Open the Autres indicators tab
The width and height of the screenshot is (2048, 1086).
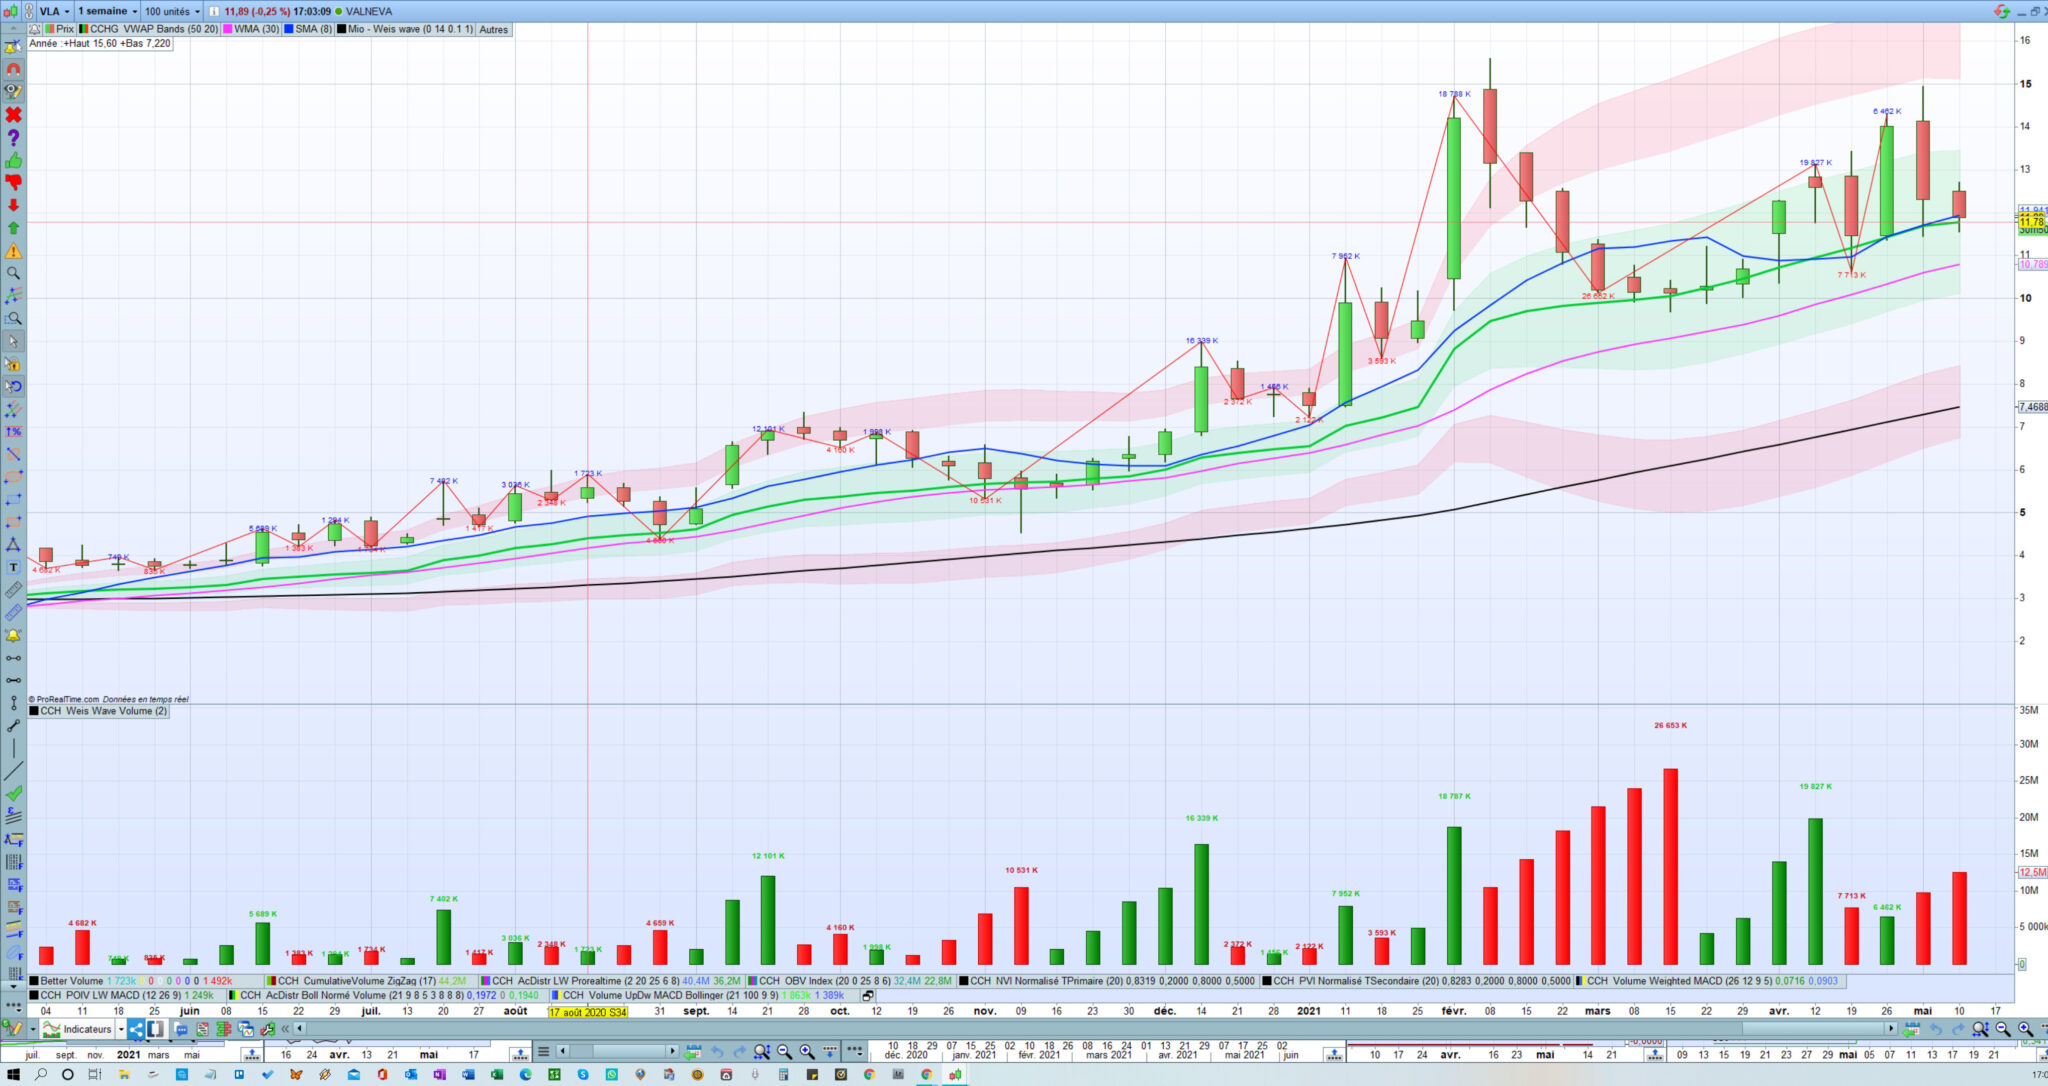pyautogui.click(x=493, y=30)
